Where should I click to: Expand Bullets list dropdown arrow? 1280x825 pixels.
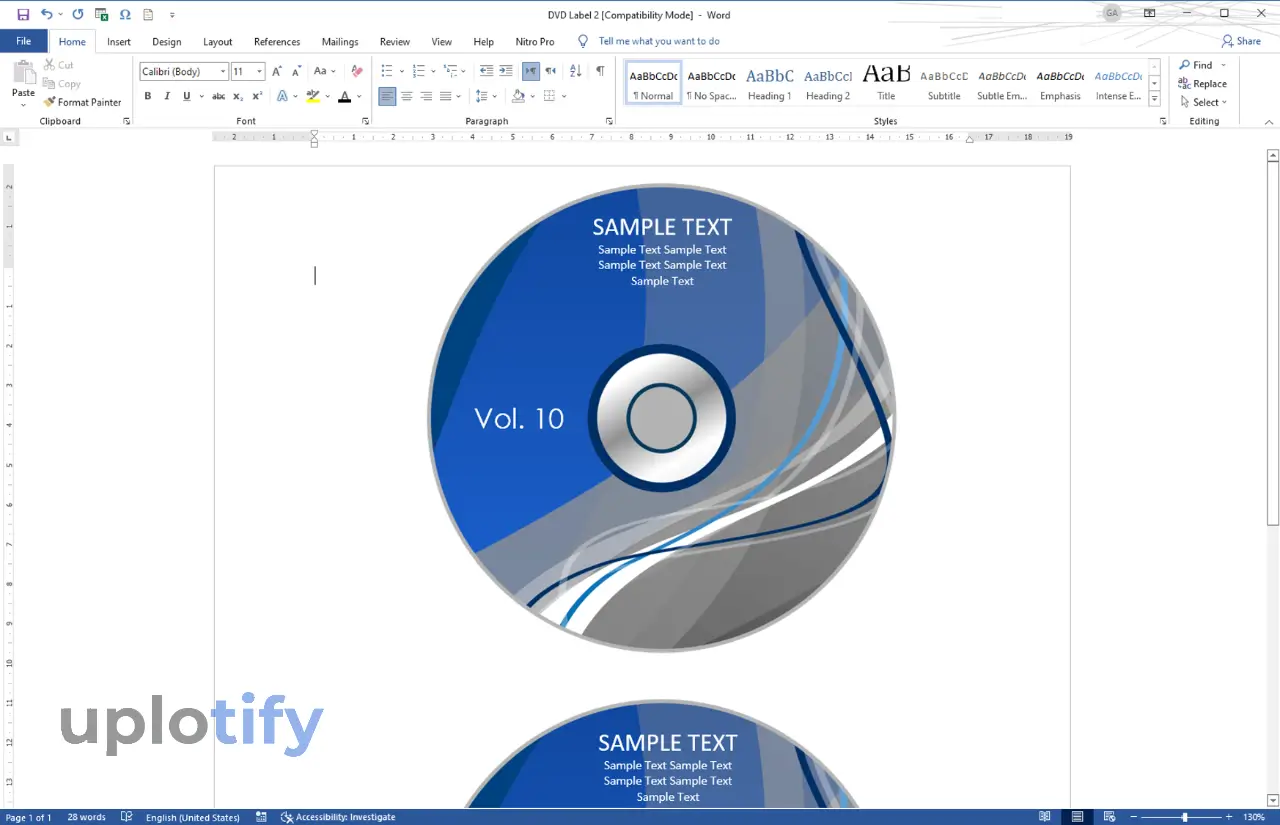pyautogui.click(x=402, y=71)
